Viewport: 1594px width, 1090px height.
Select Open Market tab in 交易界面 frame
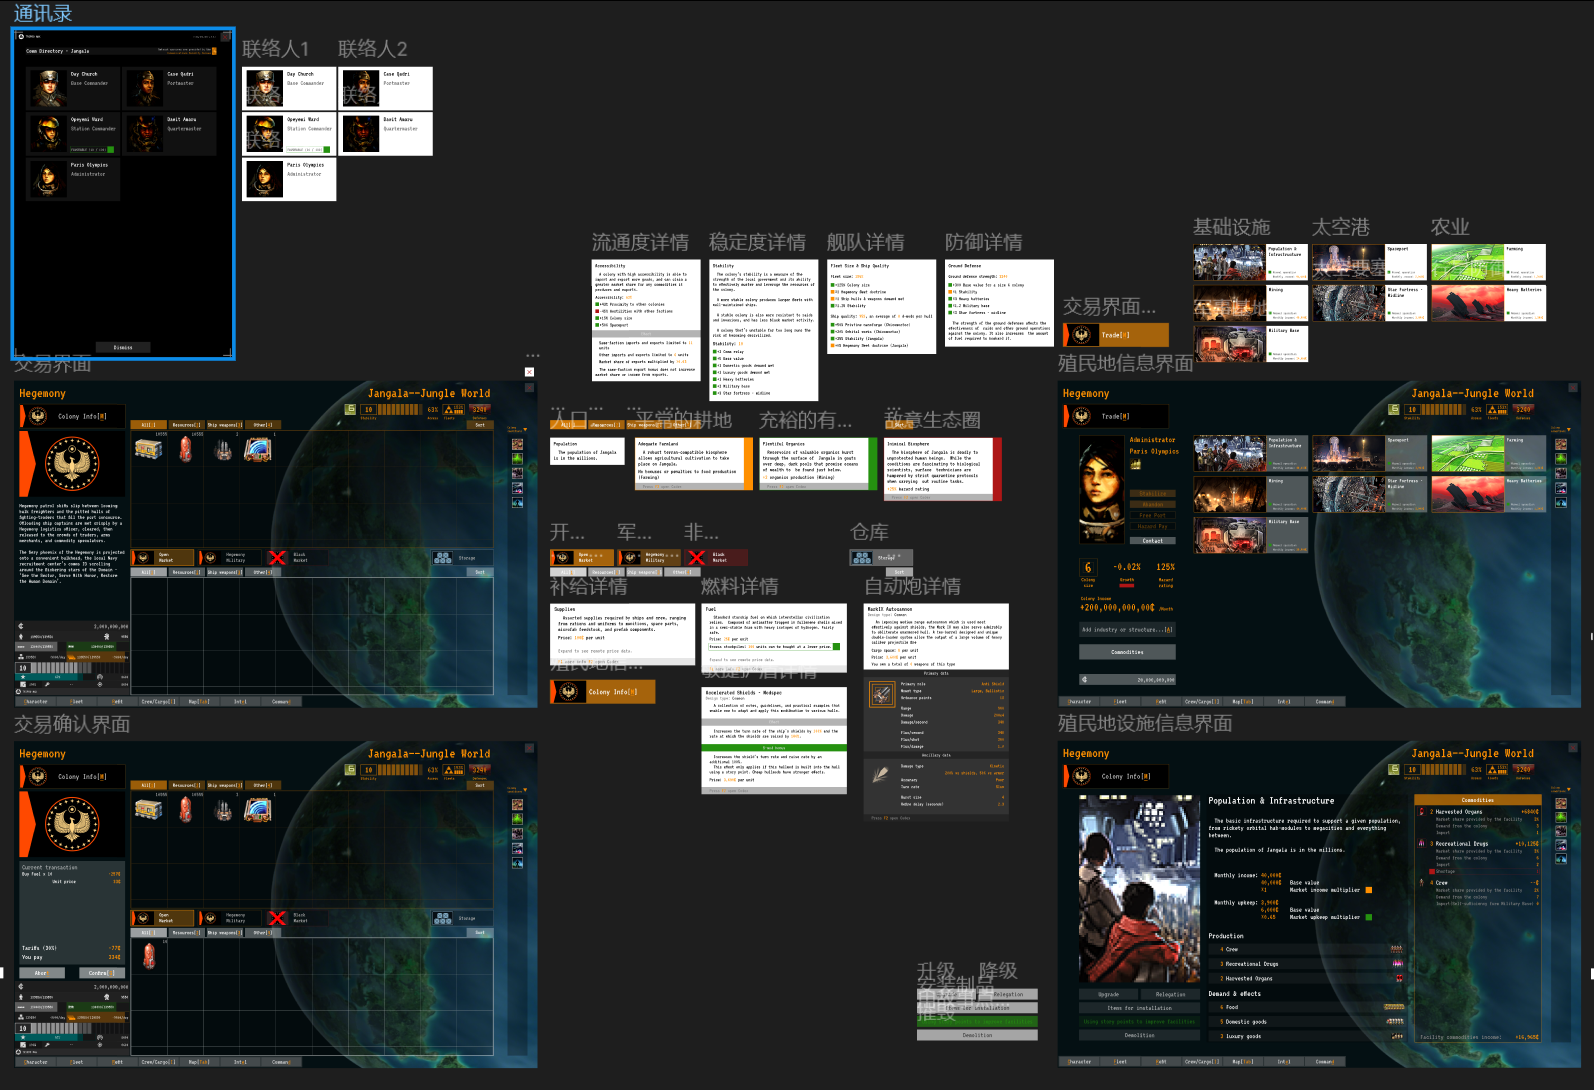164,557
